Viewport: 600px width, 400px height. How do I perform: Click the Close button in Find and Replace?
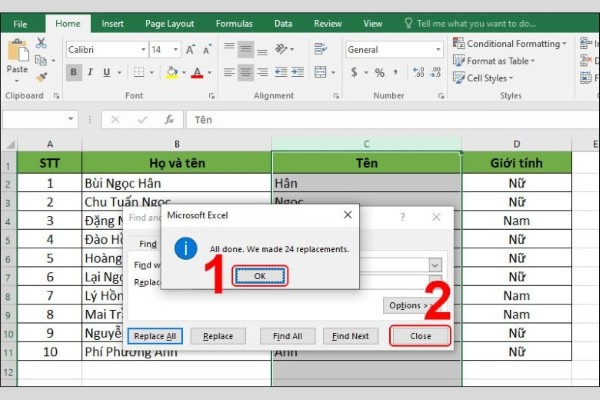point(420,336)
